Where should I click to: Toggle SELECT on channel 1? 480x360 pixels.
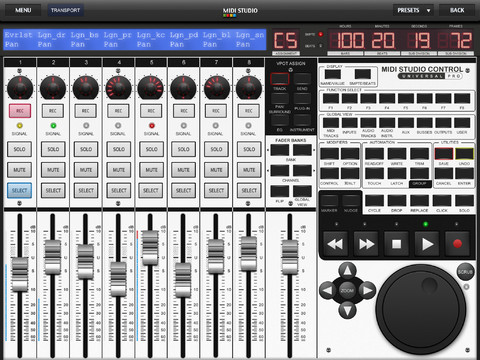(x=20, y=190)
